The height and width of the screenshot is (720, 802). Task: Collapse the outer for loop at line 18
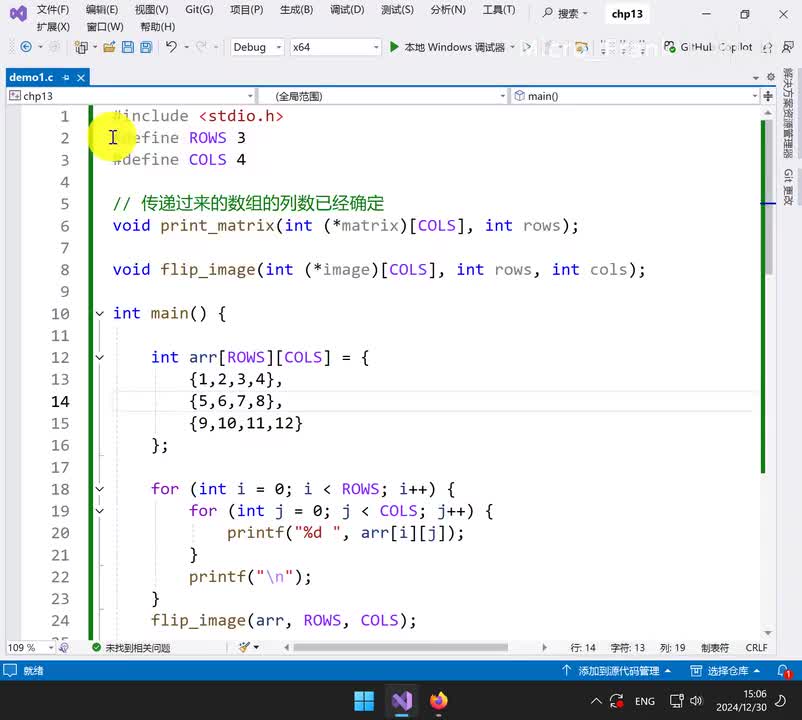tap(100, 489)
